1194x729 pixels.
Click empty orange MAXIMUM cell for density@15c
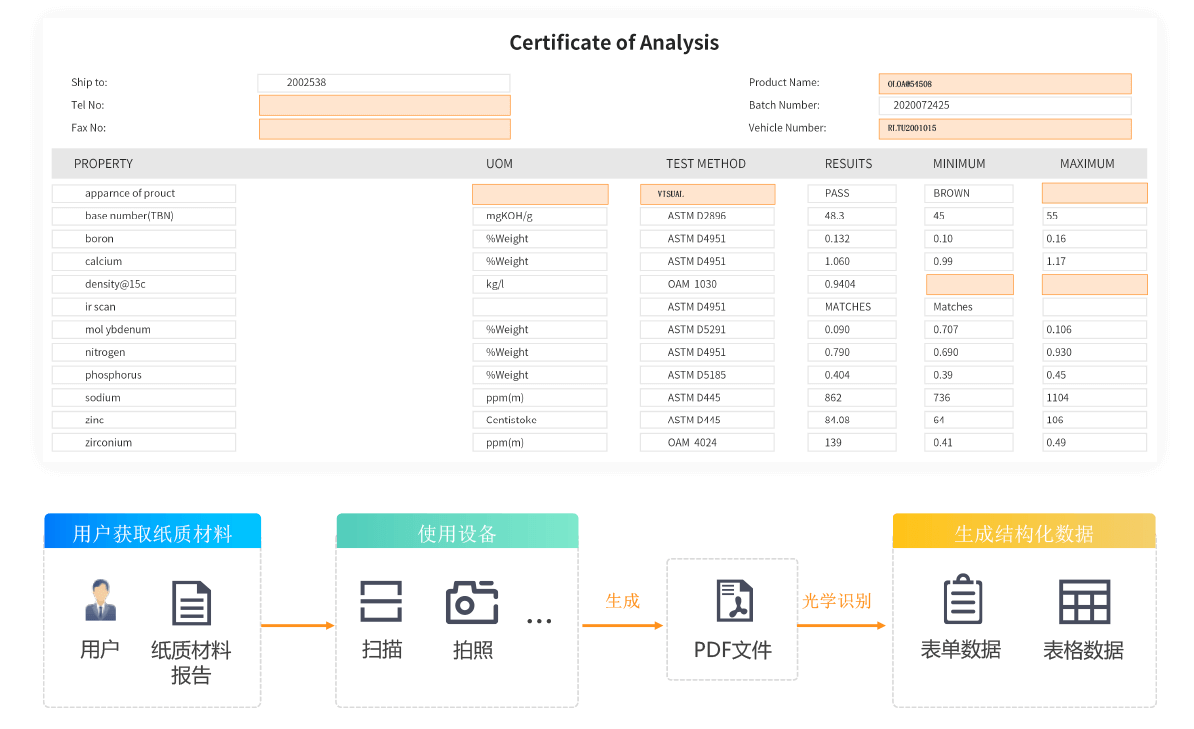click(x=1094, y=285)
